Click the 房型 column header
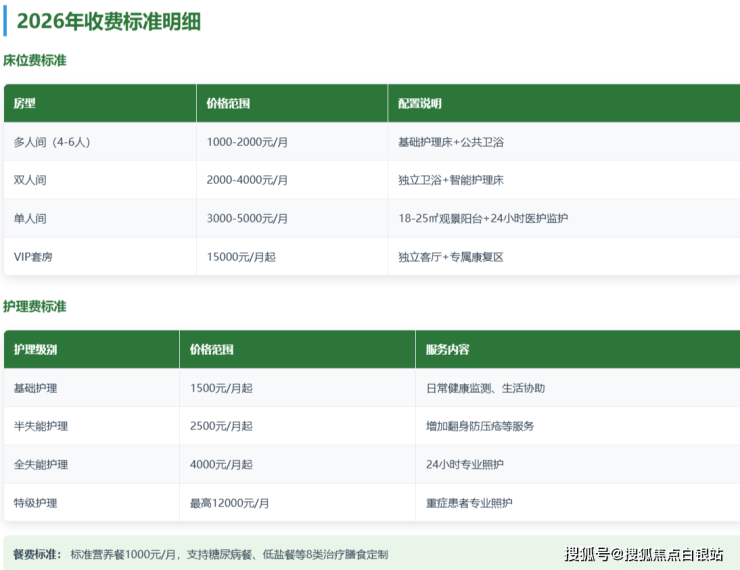This screenshot has width=740, height=570. point(24,103)
